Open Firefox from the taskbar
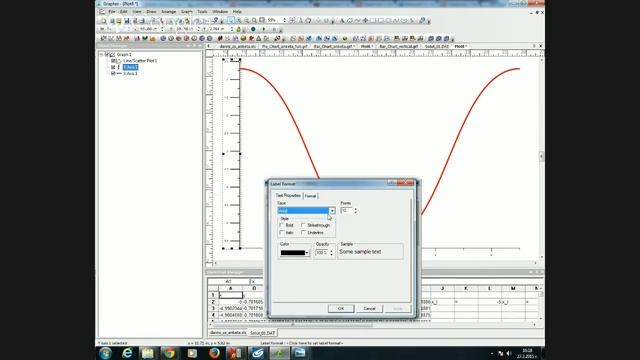Screen dimensions: 640x360 (x=214, y=353)
